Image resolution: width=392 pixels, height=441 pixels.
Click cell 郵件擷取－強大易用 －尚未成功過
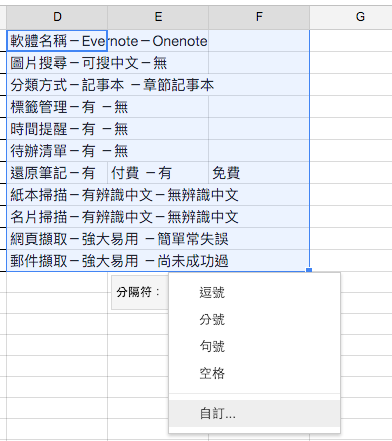tap(57, 261)
